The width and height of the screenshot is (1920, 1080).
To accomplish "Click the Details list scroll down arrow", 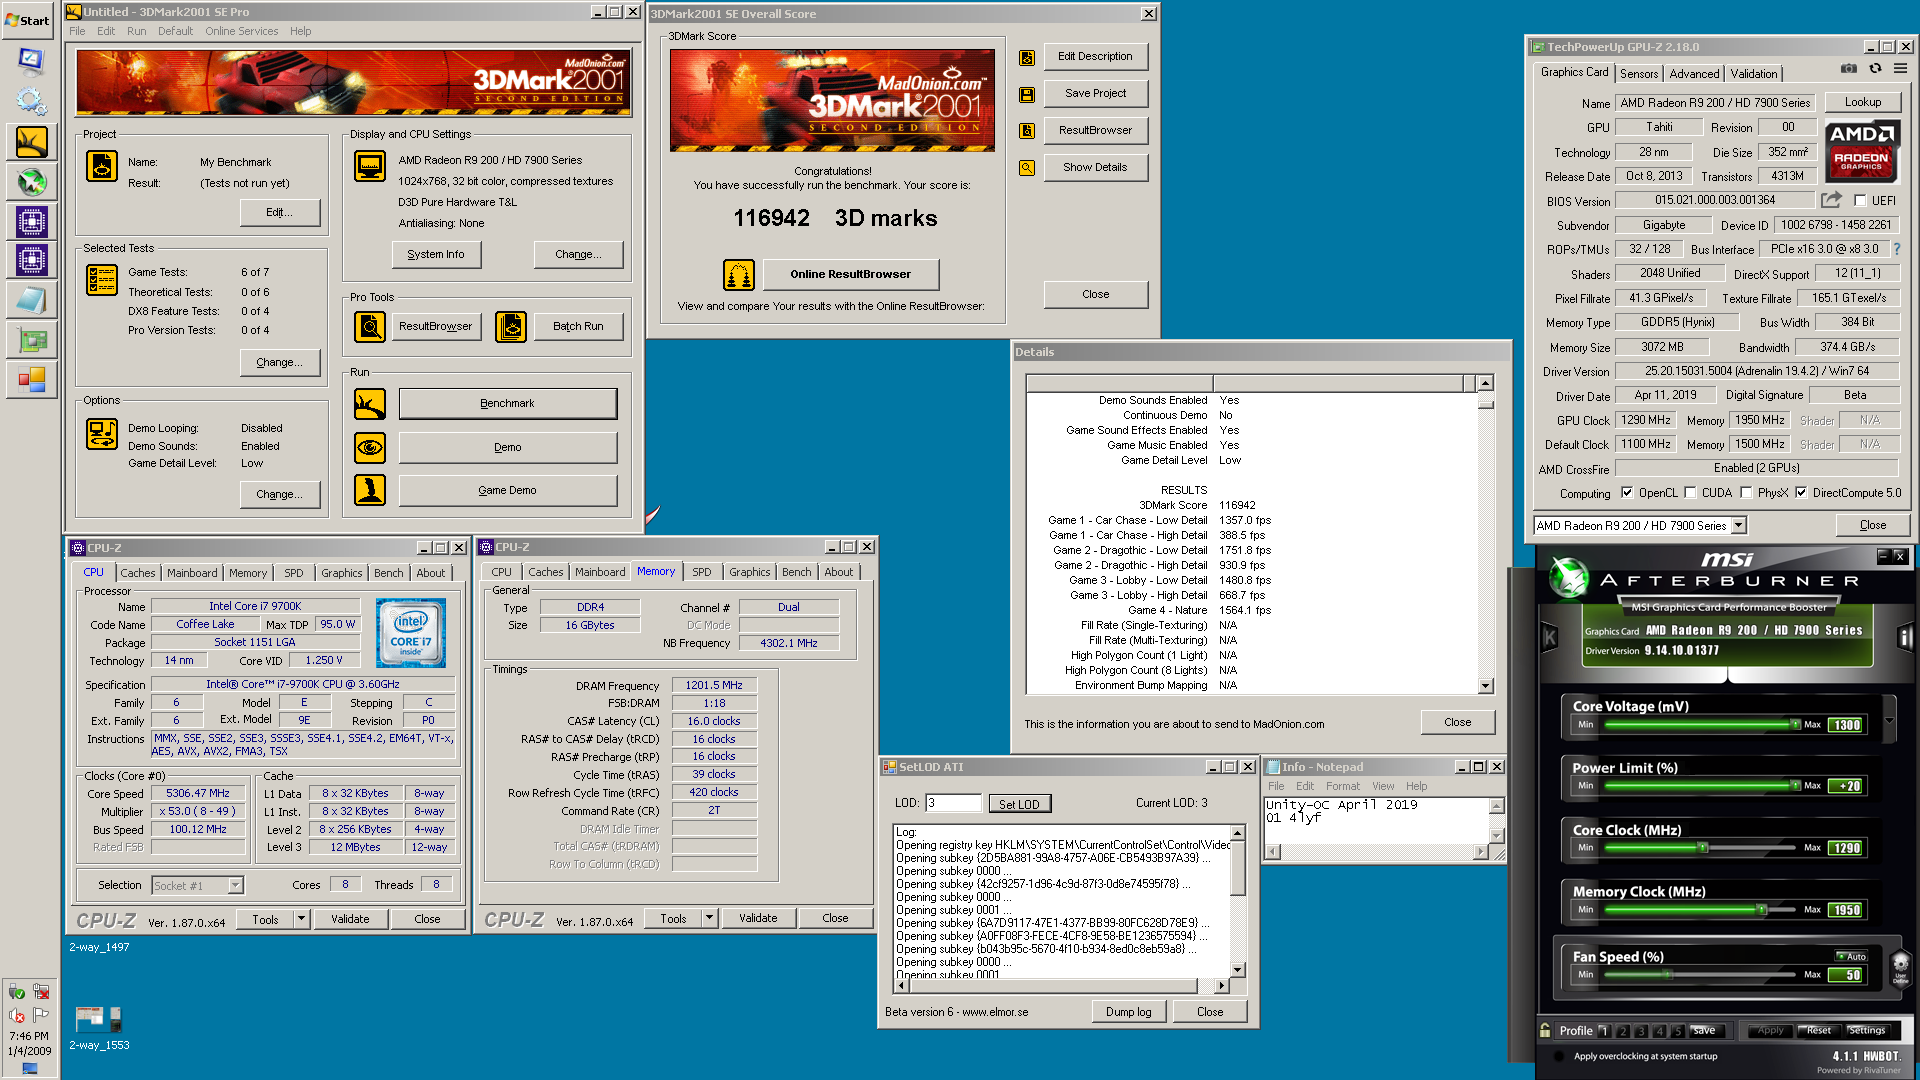I will tap(1486, 686).
